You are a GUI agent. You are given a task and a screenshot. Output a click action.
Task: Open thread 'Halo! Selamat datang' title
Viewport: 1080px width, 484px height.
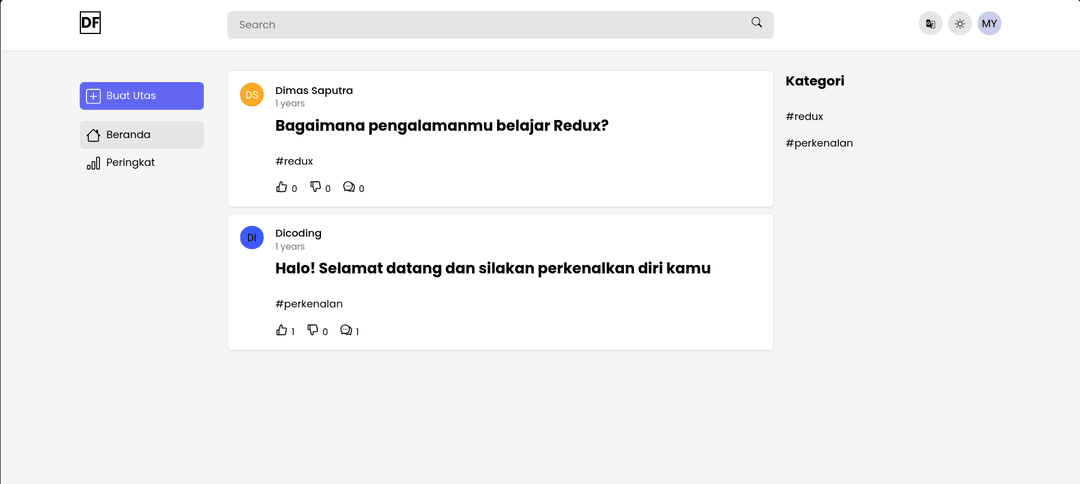point(492,269)
